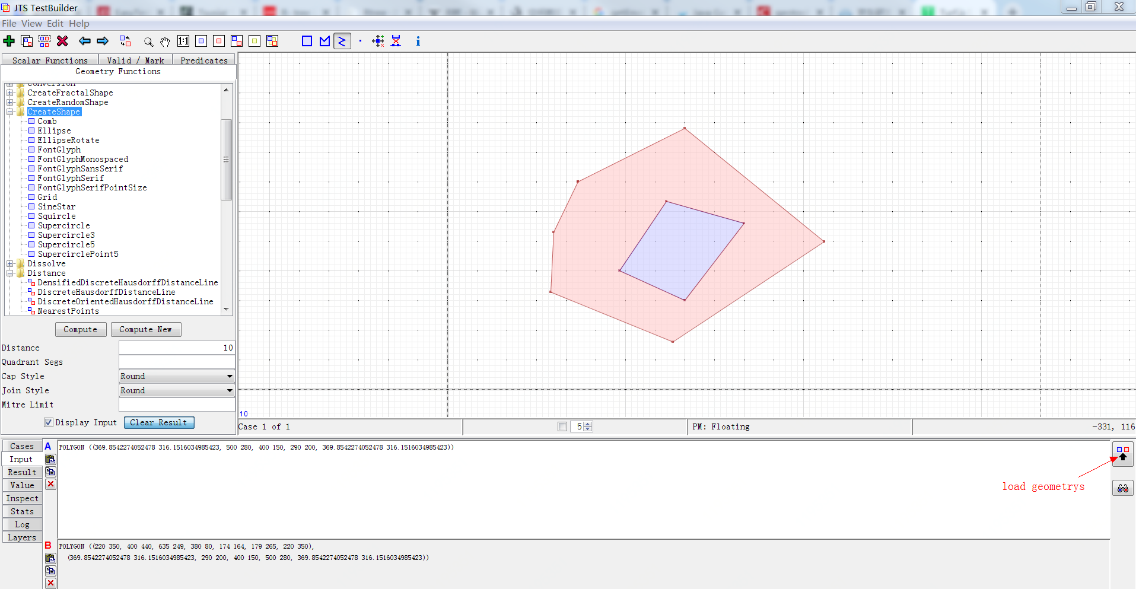Screen dimensions: 1136x589
Task: Click the binoculars geometry inspect icon
Action: [x=1121, y=488]
